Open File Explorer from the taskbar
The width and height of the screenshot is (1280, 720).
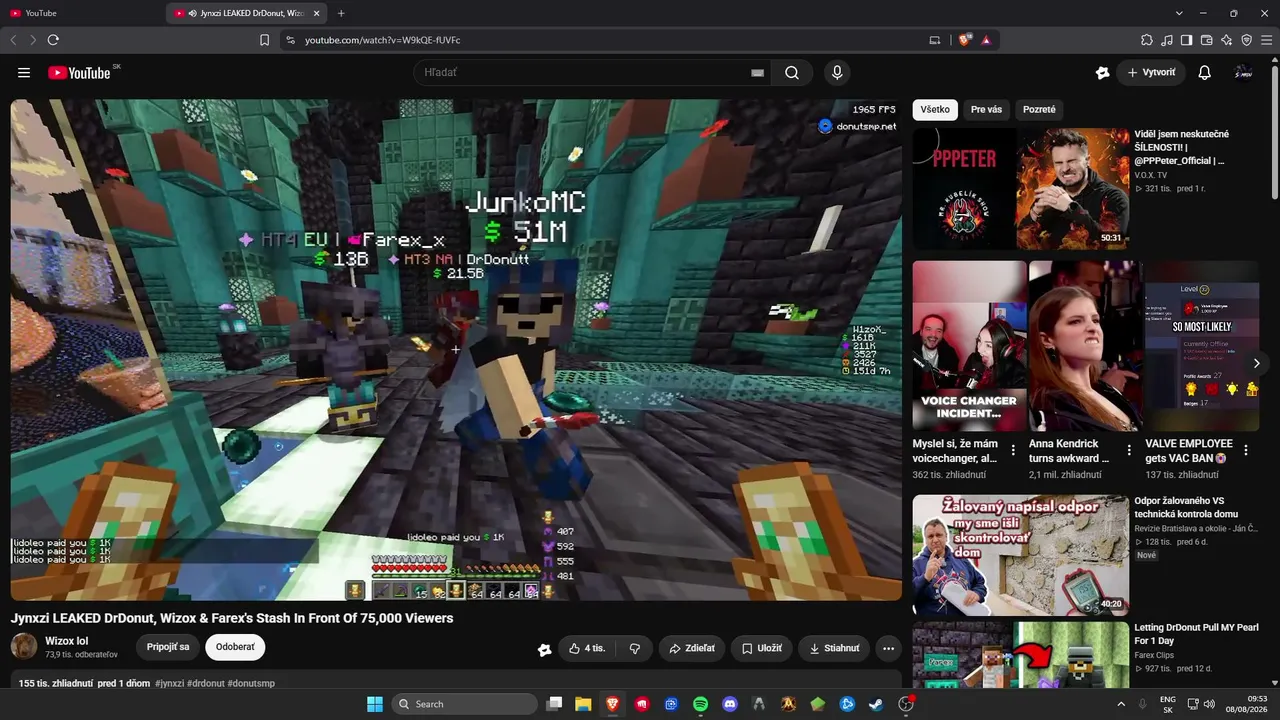pos(583,704)
